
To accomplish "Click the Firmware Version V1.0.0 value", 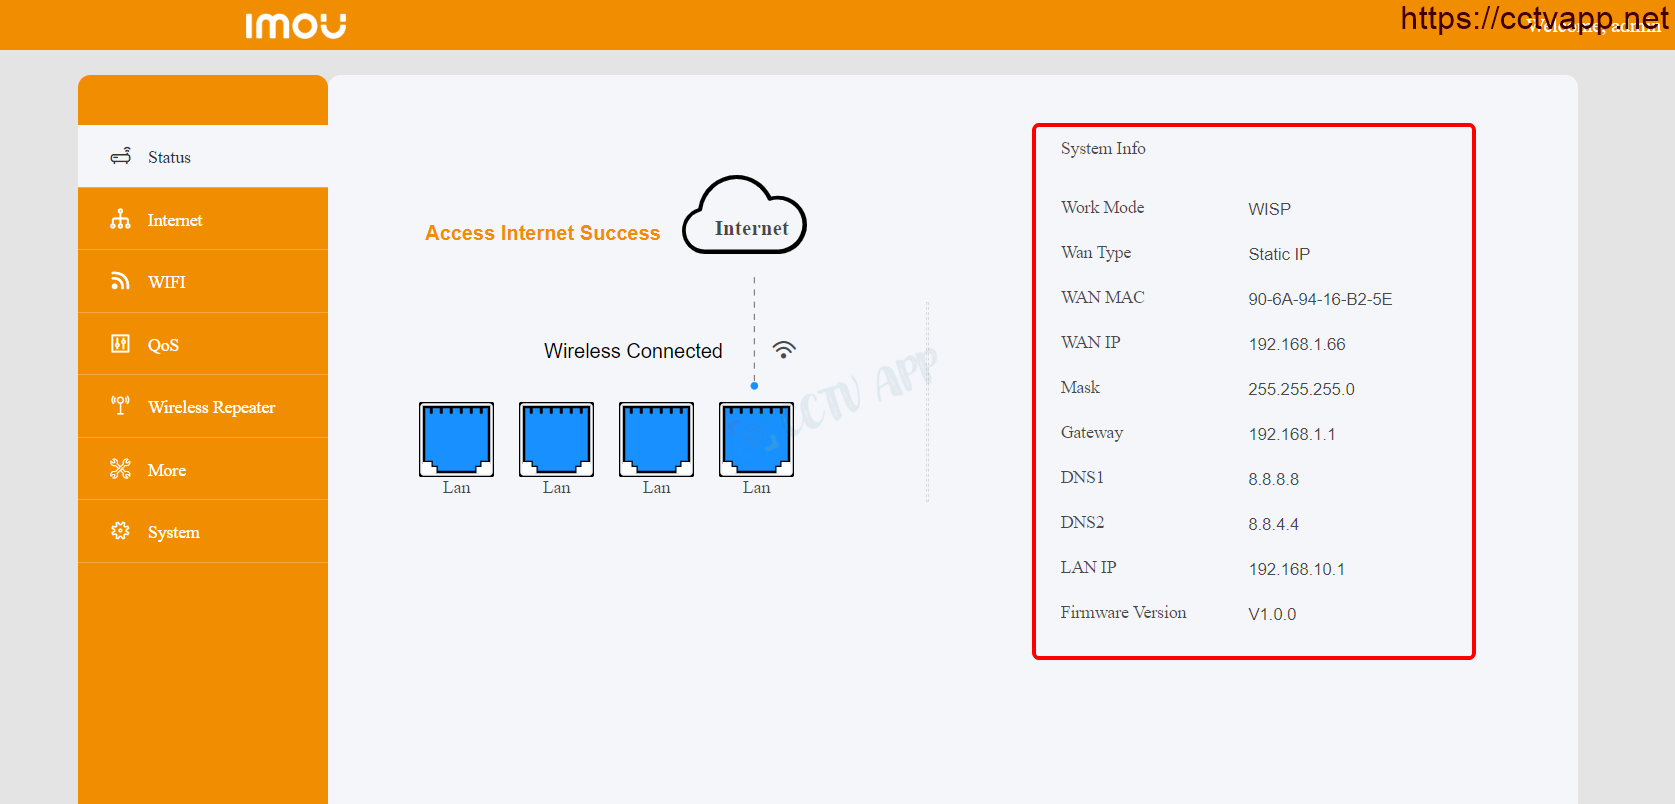I will [1272, 614].
